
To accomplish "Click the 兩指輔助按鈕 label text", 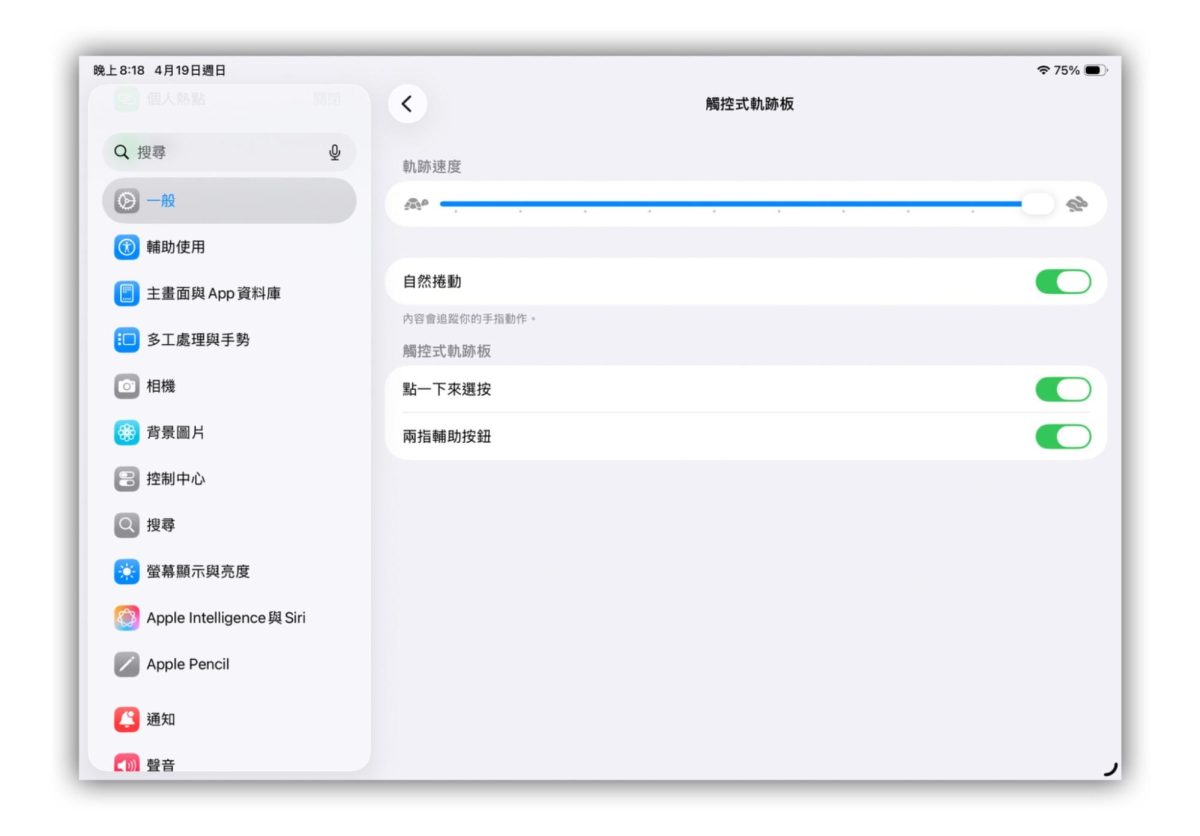I will pyautogui.click(x=447, y=436).
